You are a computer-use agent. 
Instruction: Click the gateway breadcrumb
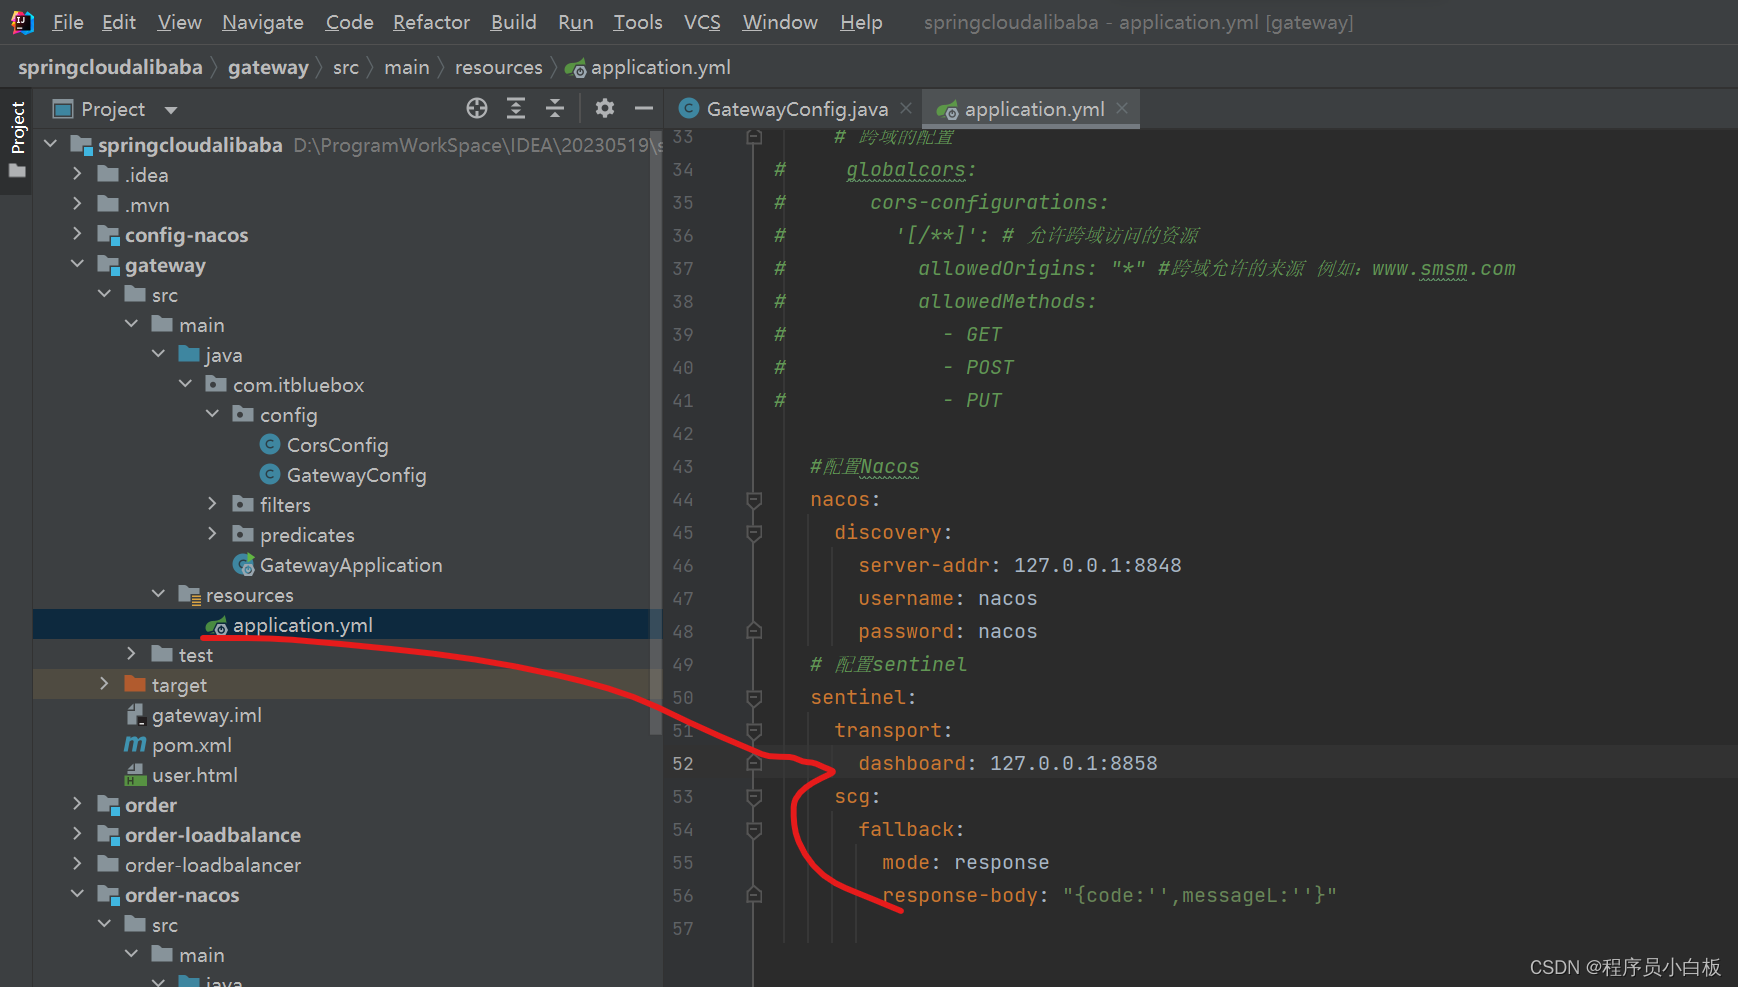coord(268,67)
